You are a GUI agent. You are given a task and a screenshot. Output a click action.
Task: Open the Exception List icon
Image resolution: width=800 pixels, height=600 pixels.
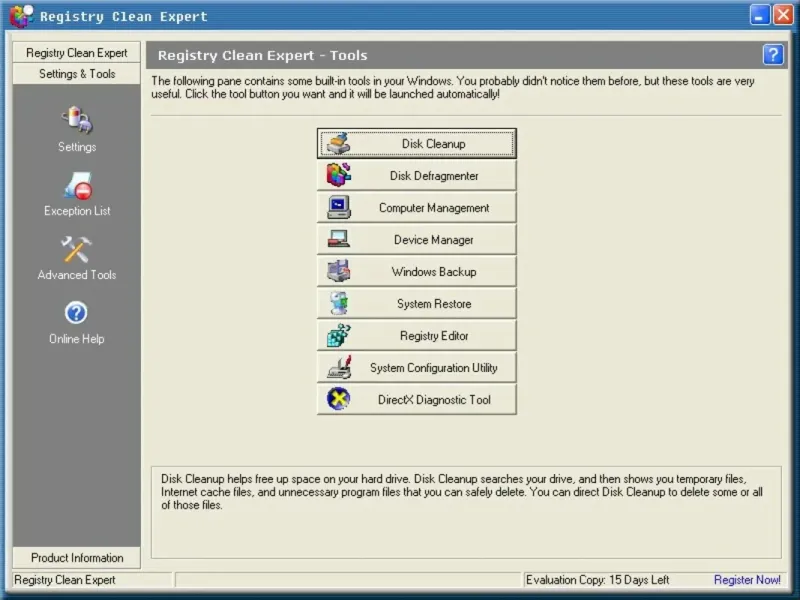tap(78, 185)
